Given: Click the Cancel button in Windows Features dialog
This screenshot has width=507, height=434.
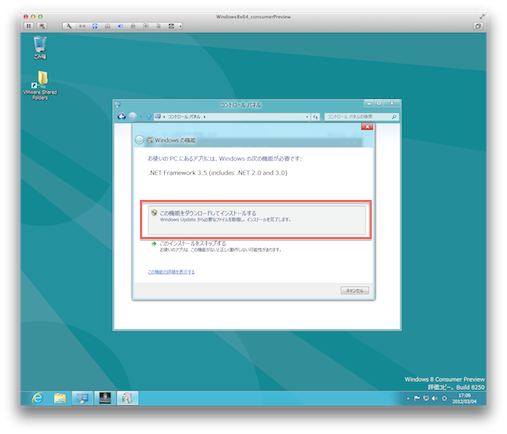Looking at the screenshot, I should (x=354, y=290).
